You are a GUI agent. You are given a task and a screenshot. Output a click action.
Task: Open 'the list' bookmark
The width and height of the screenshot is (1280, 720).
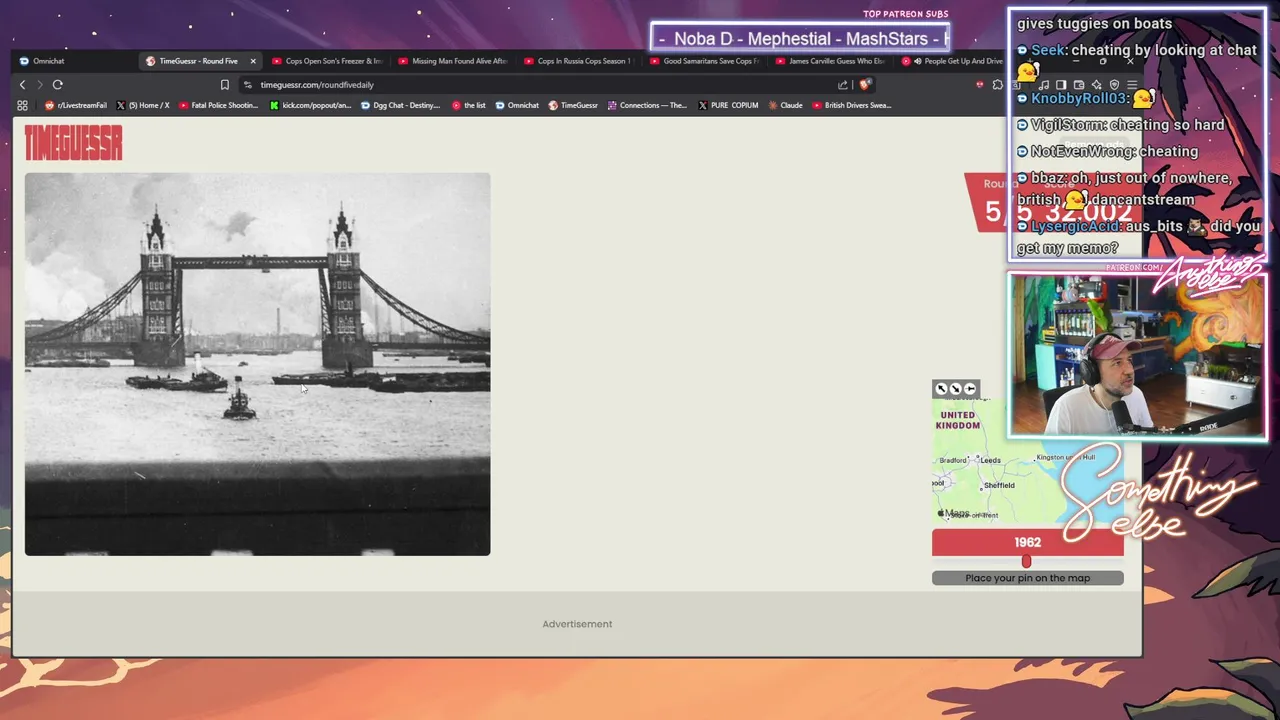pyautogui.click(x=469, y=105)
